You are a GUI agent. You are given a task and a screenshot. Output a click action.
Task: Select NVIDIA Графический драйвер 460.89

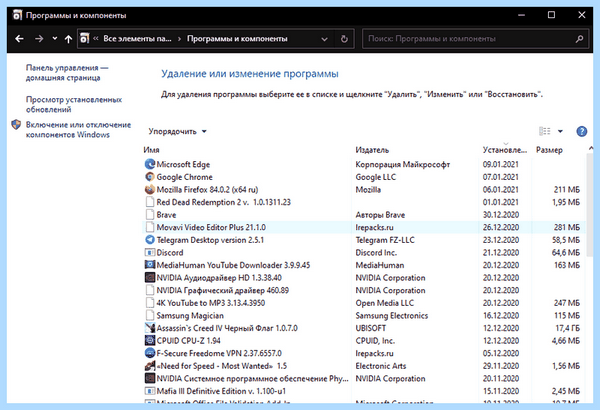(x=363, y=290)
